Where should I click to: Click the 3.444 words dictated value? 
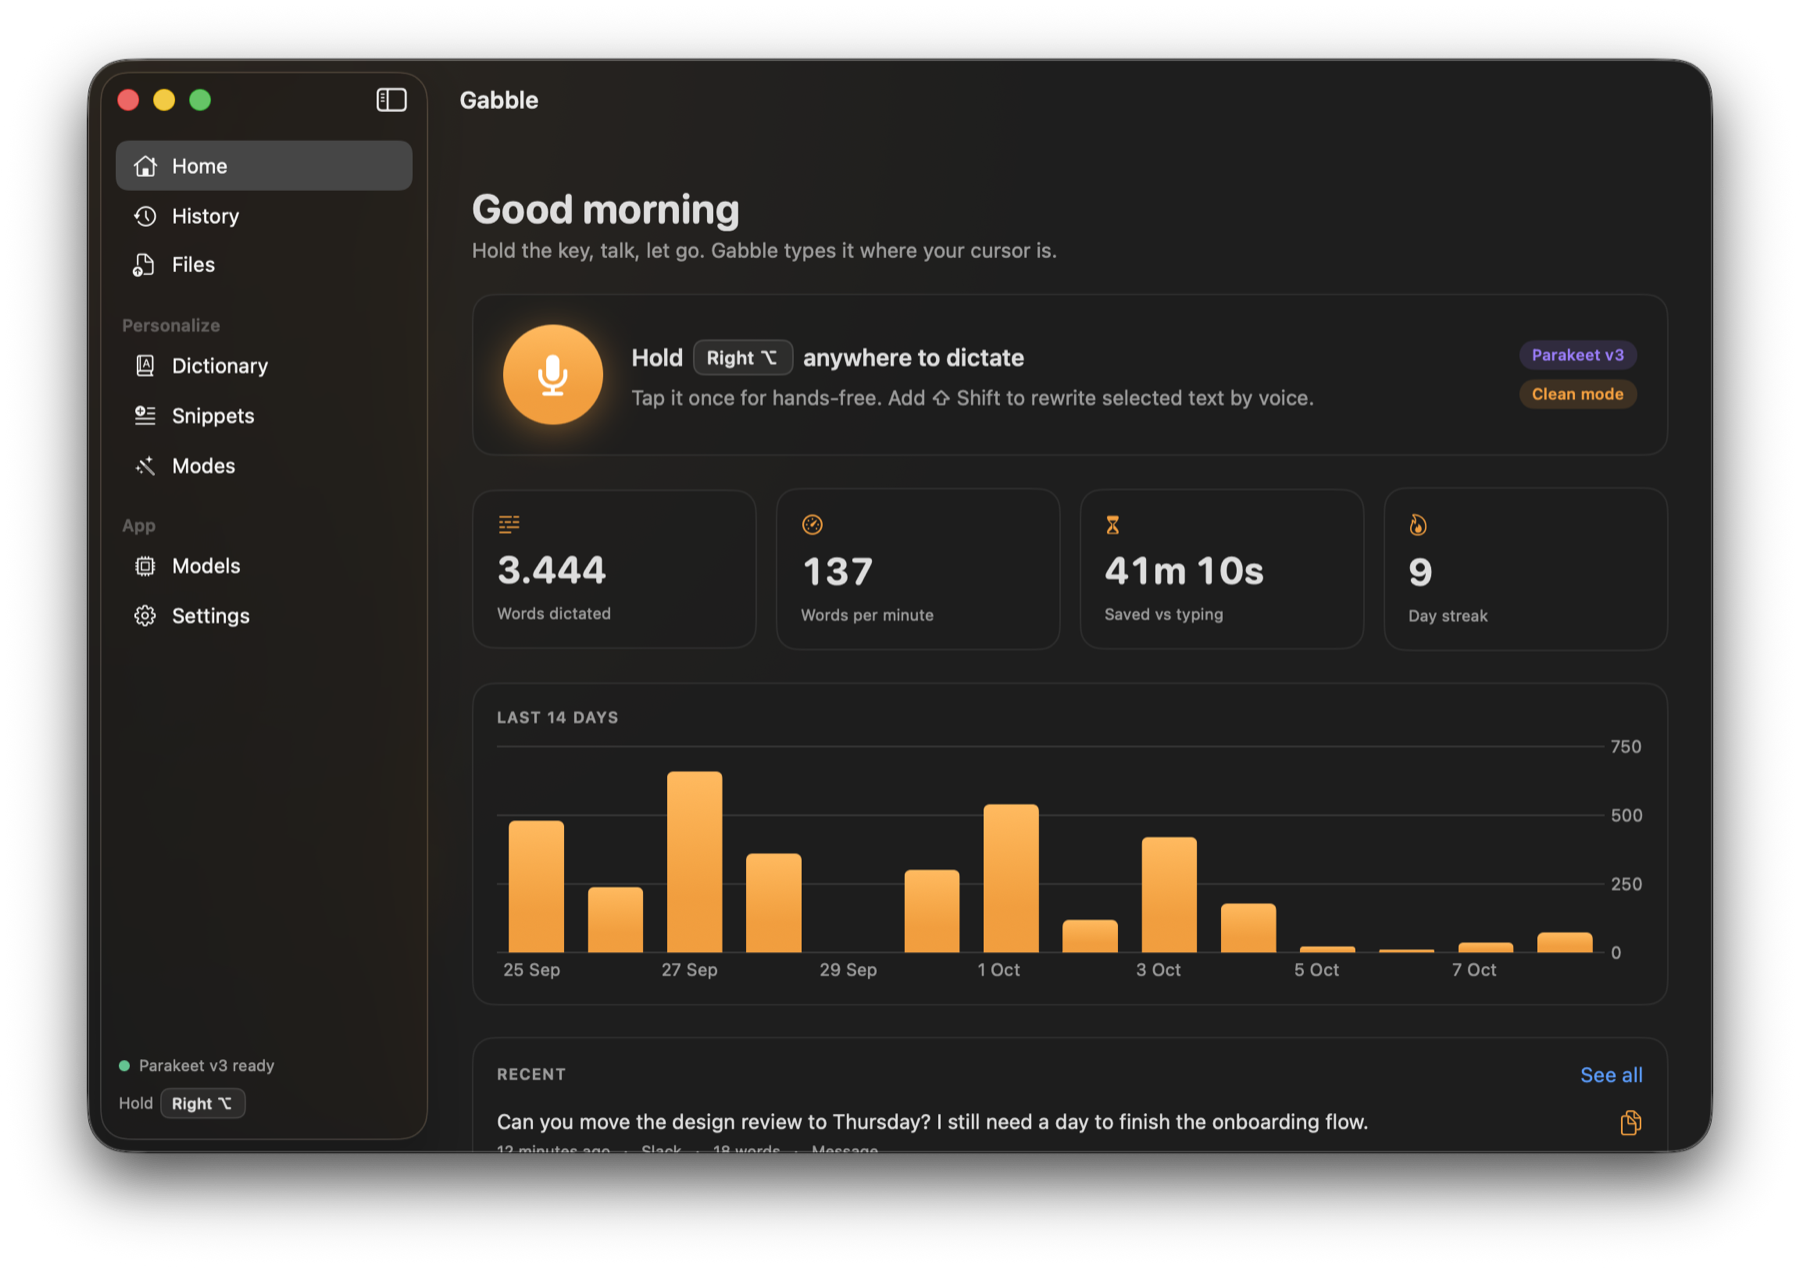pos(552,570)
